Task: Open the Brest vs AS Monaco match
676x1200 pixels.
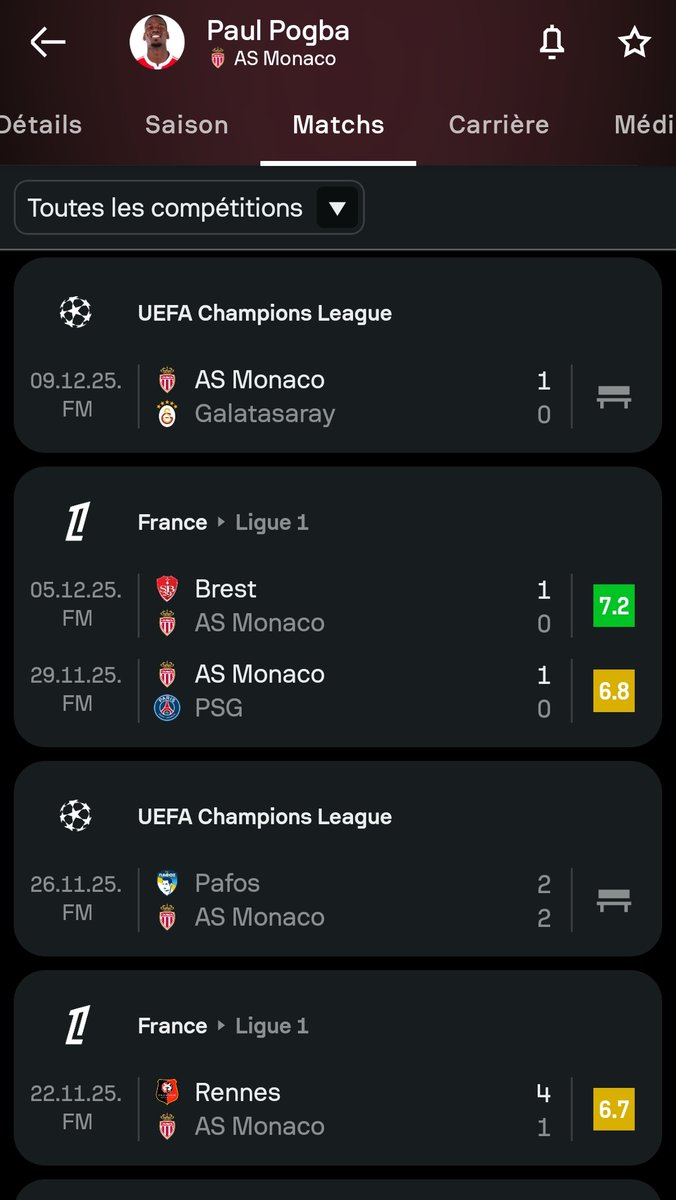Action: pyautogui.click(x=338, y=606)
